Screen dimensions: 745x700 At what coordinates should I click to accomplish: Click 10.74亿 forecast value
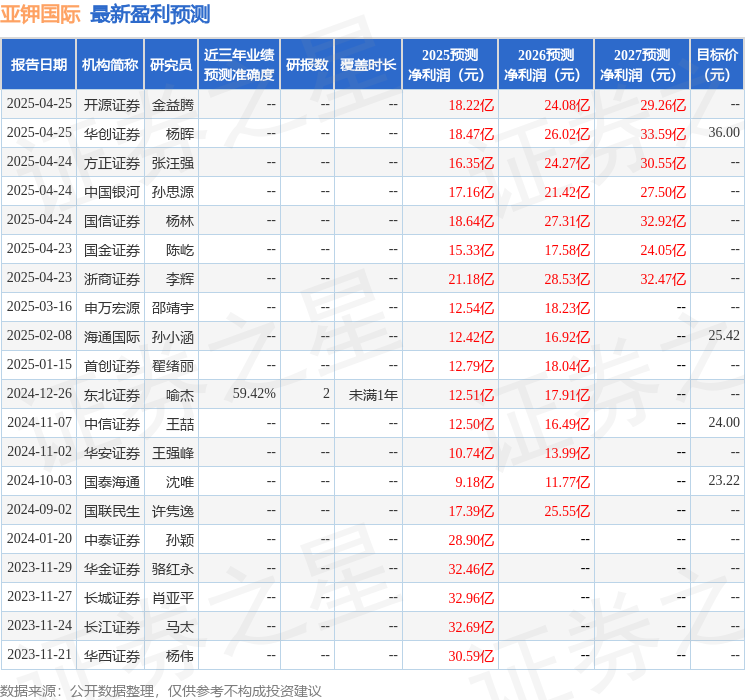click(471, 452)
